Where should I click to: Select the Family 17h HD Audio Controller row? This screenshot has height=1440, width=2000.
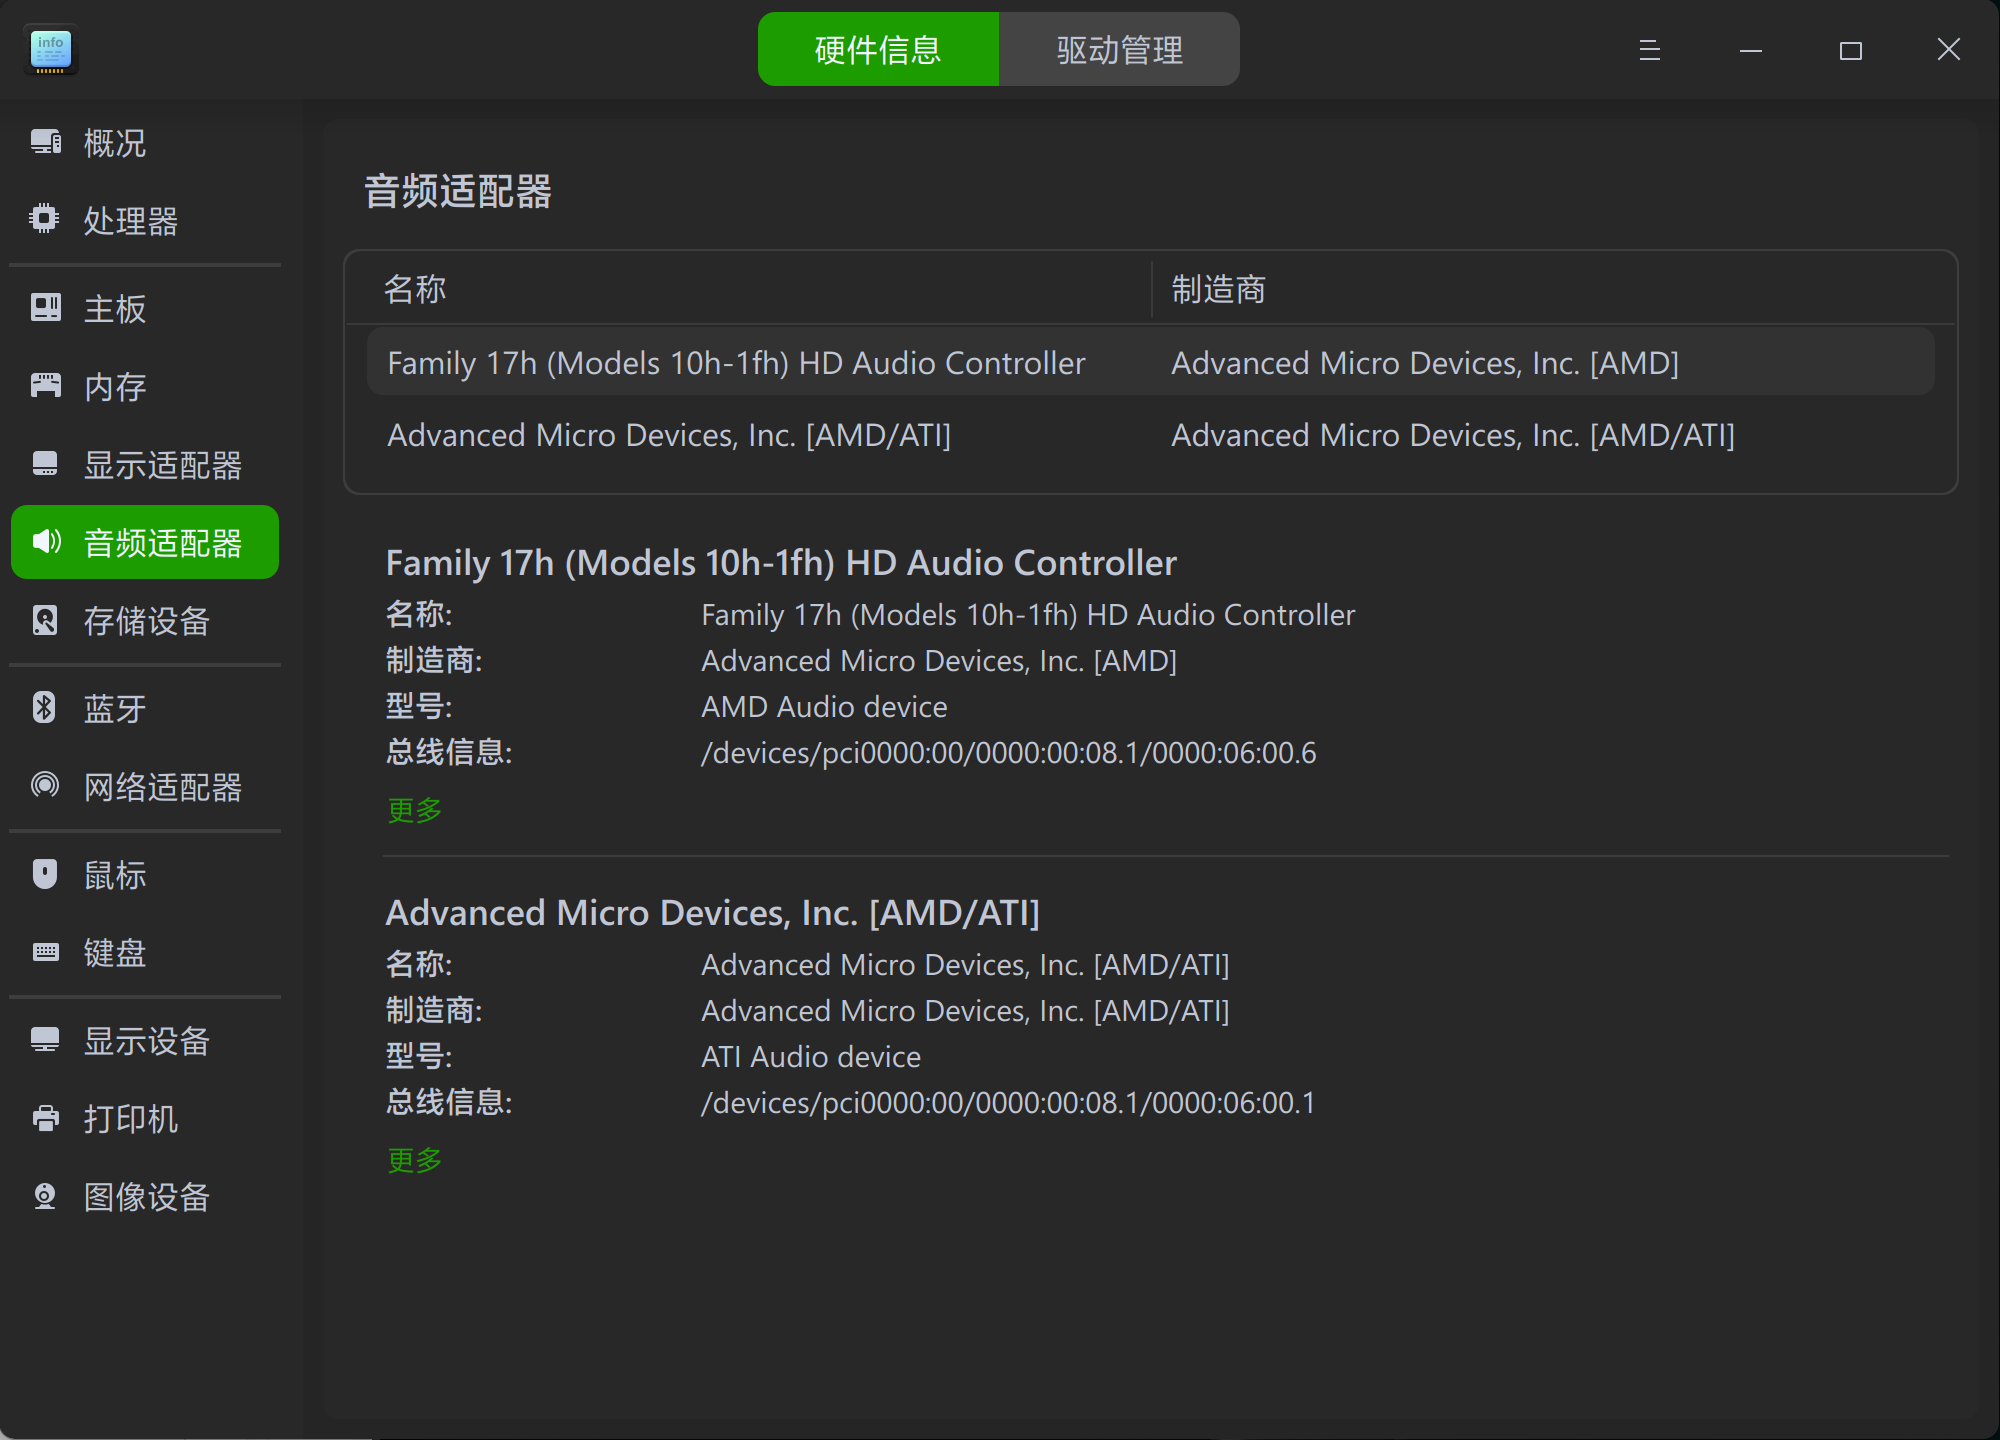click(736, 363)
